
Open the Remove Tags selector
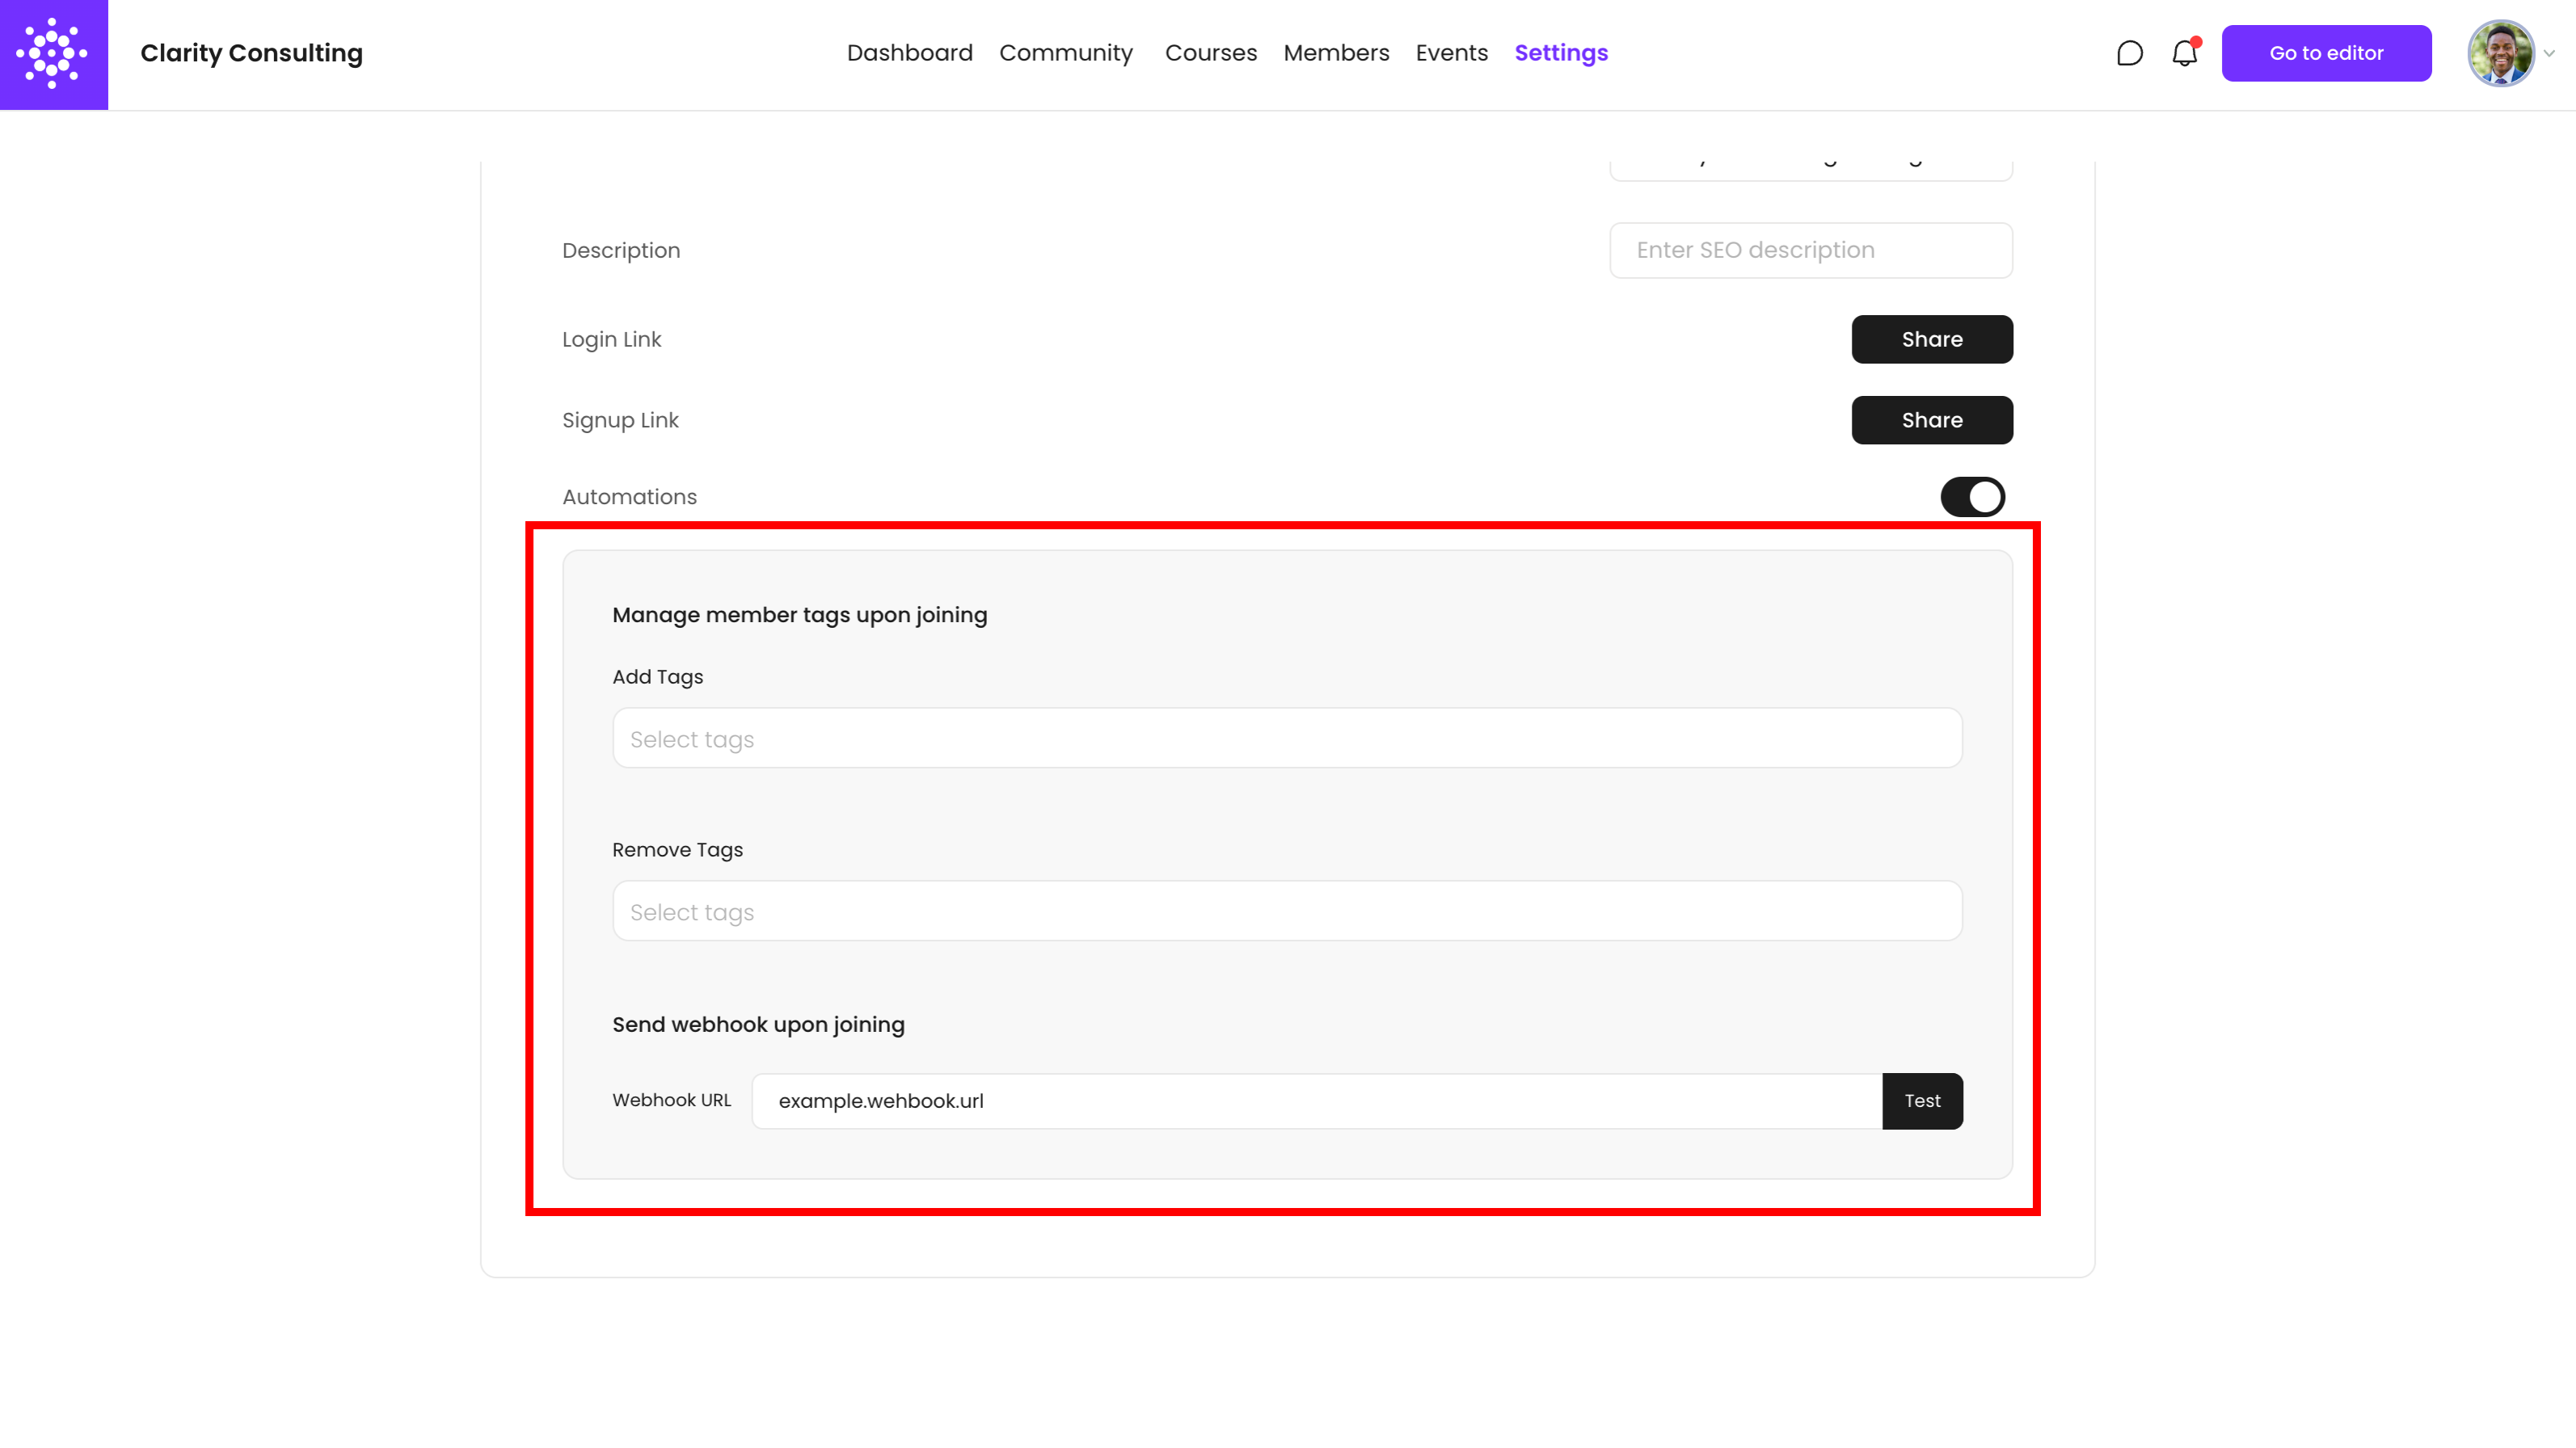point(1286,911)
